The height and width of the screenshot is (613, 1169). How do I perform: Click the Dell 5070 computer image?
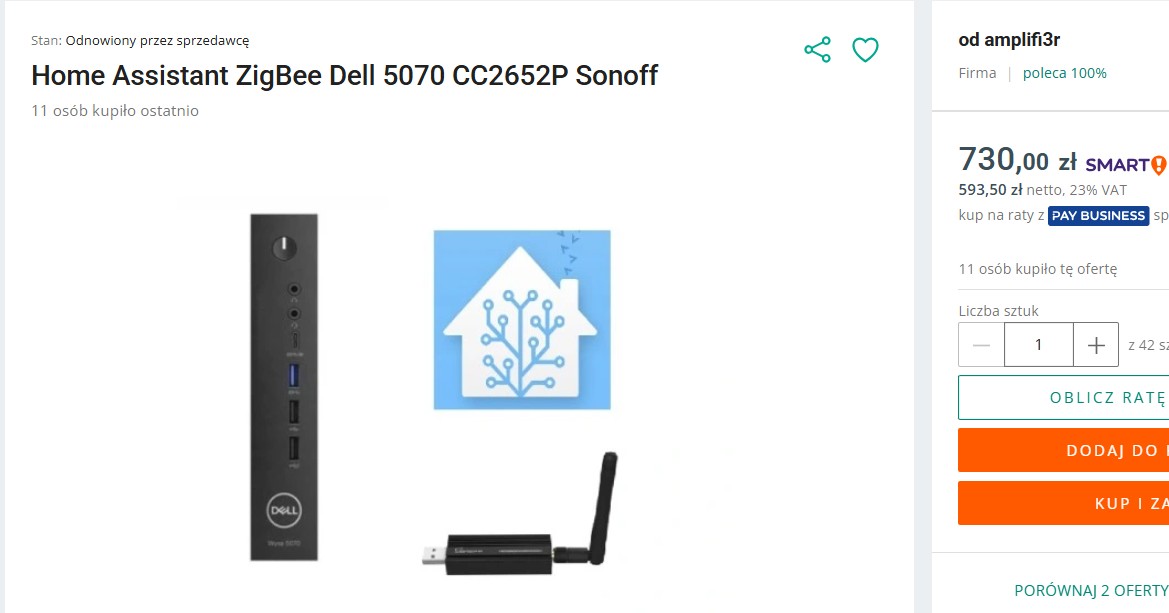[x=284, y=387]
